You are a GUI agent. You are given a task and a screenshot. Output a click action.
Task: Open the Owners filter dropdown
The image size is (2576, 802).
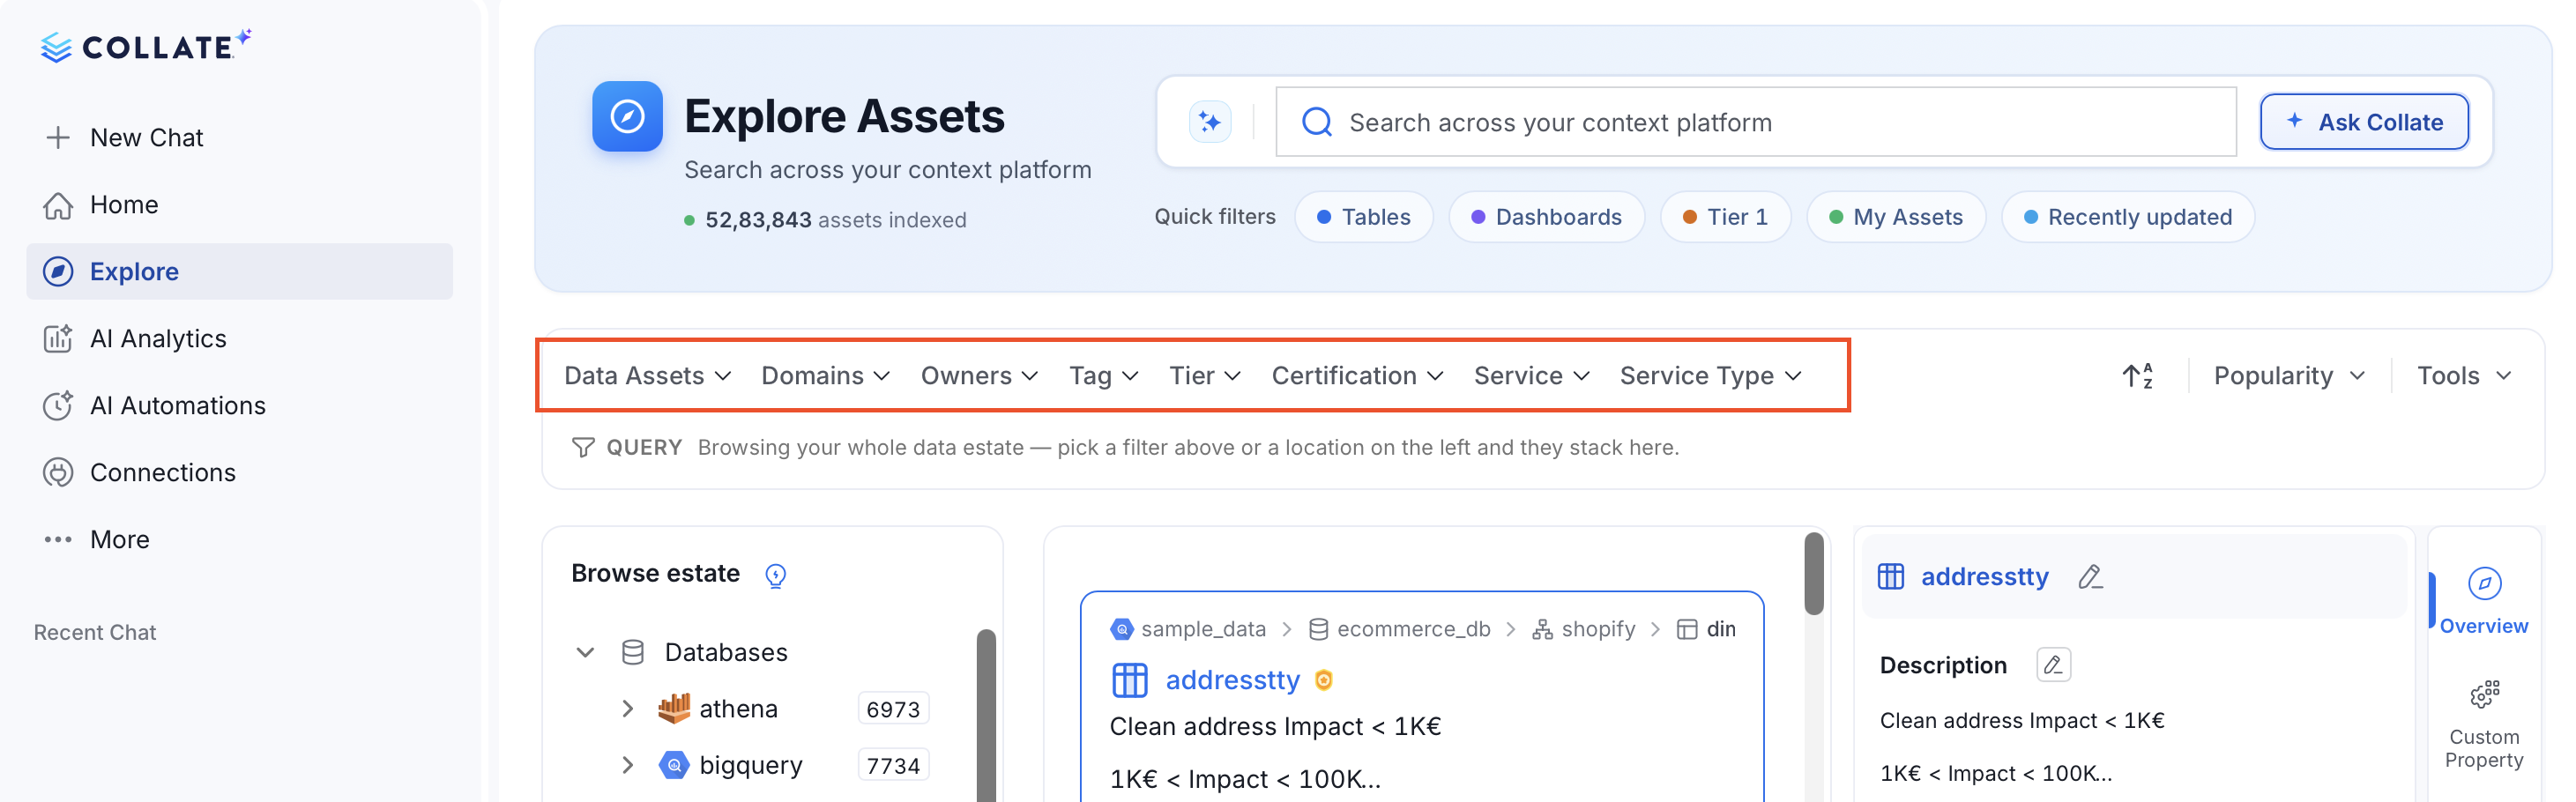click(979, 376)
